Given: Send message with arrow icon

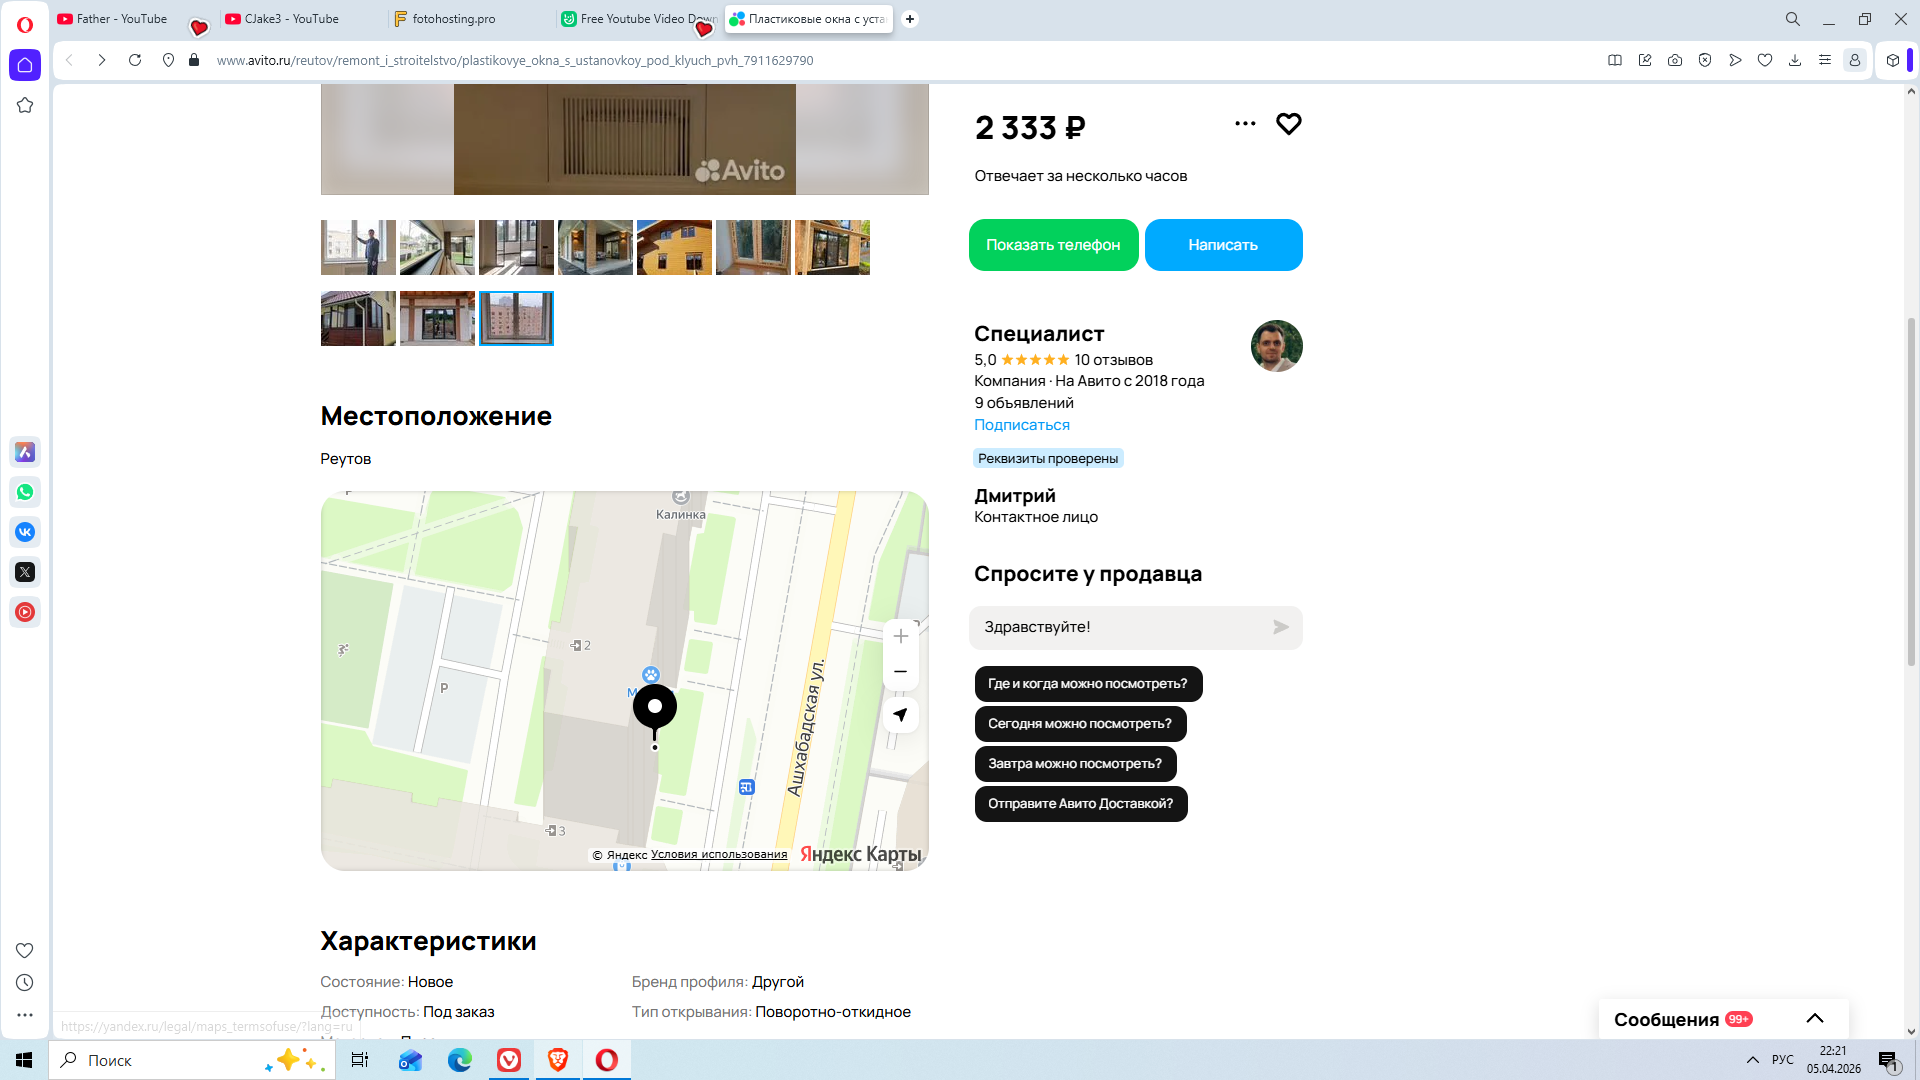Looking at the screenshot, I should coord(1280,627).
